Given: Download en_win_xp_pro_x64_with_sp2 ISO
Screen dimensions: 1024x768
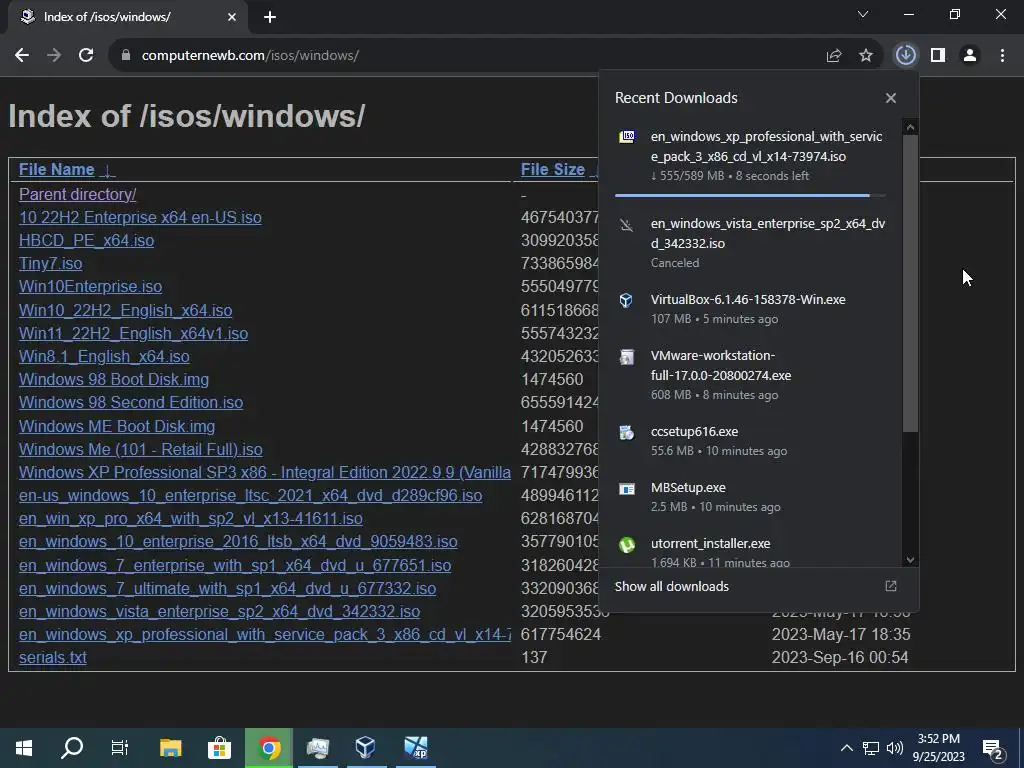Looking at the screenshot, I should click(x=191, y=519).
